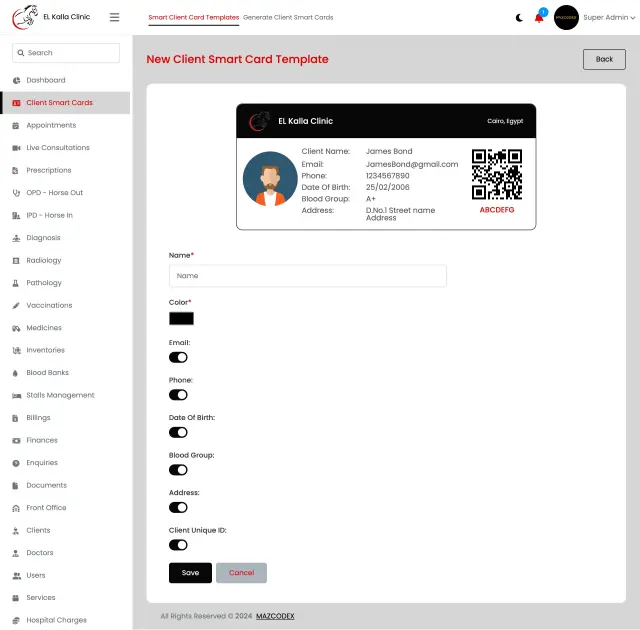Toggle the hamburger sidebar menu icon
Screen dimensions: 640x630
click(115, 17)
